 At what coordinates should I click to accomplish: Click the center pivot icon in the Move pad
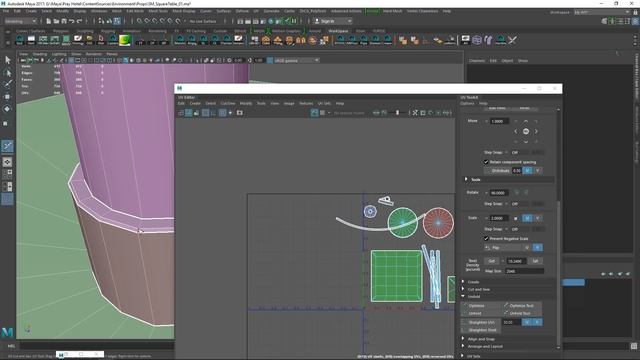pyautogui.click(x=526, y=131)
